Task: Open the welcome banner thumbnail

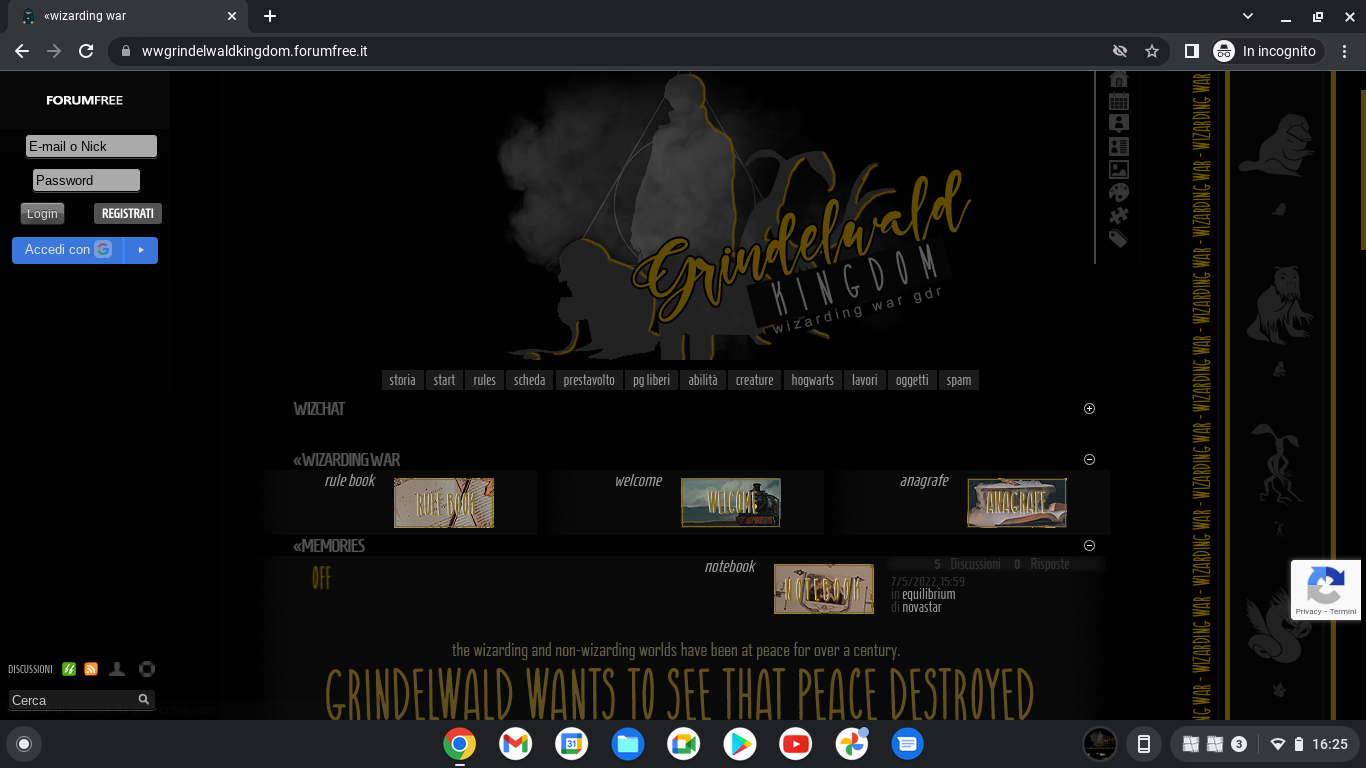Action: 731,502
